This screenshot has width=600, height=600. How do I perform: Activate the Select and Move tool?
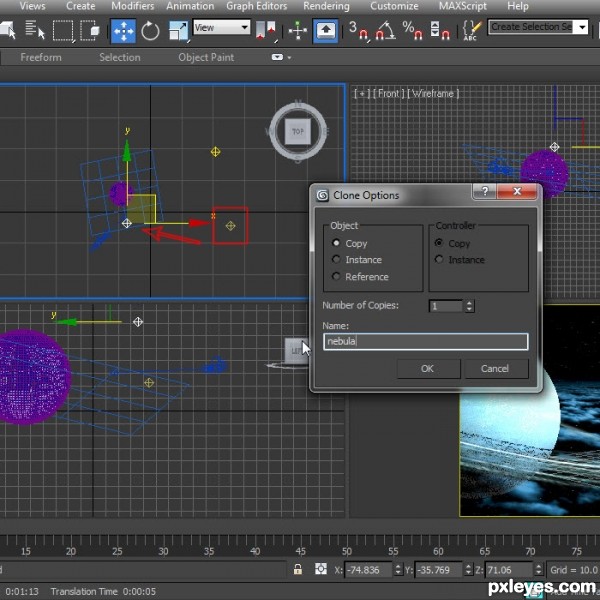tap(123, 30)
